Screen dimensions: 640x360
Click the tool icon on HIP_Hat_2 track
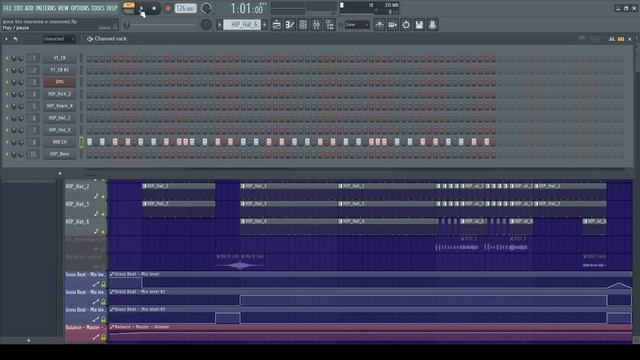(x=96, y=196)
